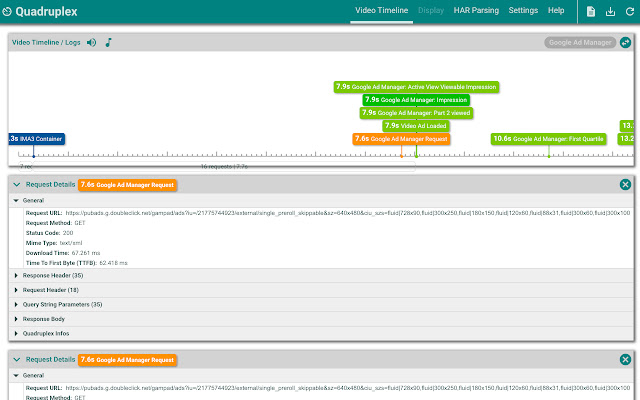Click the 'Video Timeline / Logs' title
The height and width of the screenshot is (400, 640).
46,42
